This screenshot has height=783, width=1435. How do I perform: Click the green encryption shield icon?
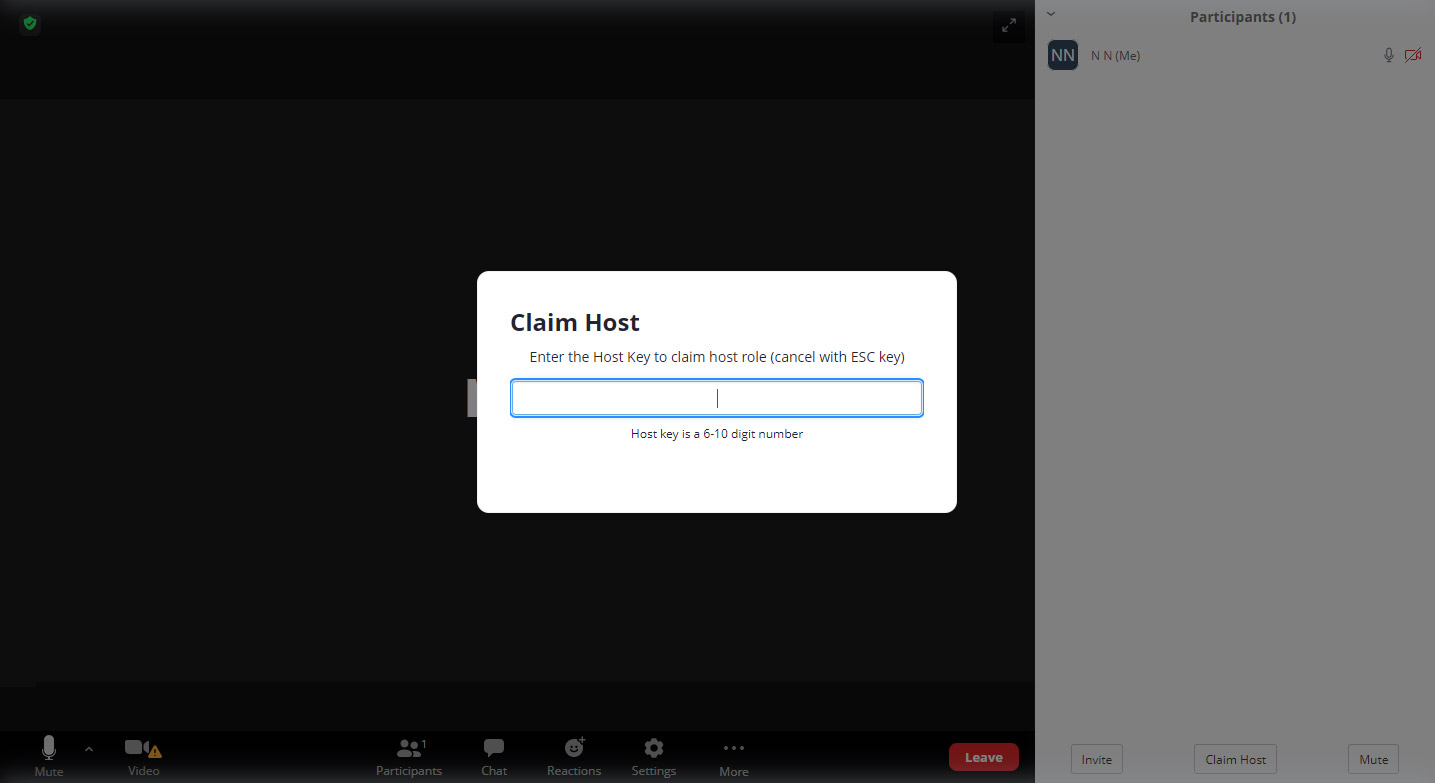(30, 23)
